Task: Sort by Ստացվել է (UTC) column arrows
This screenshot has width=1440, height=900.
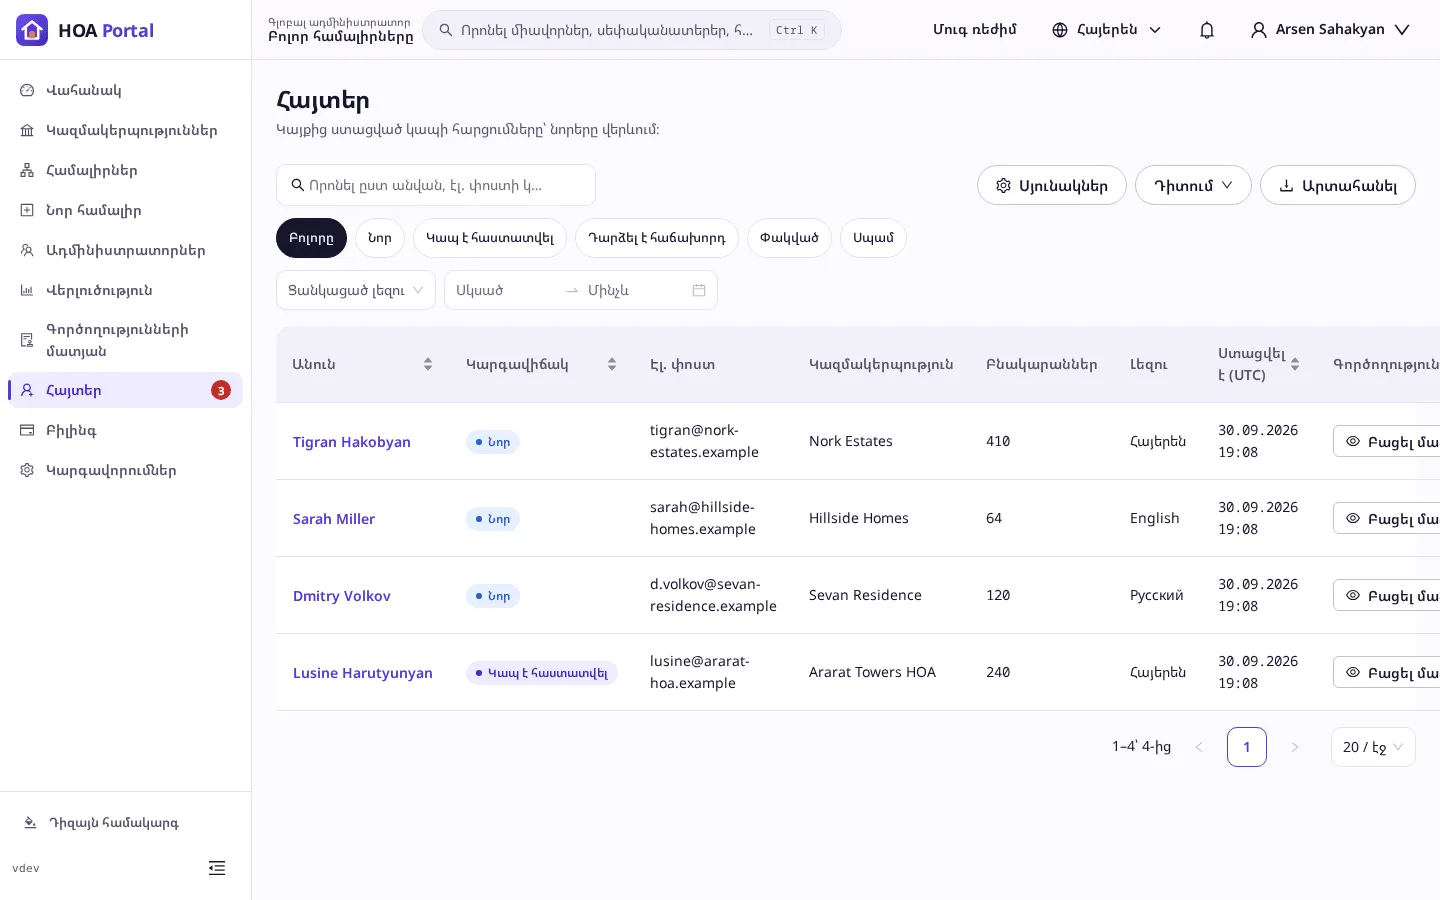Action: (x=1295, y=364)
